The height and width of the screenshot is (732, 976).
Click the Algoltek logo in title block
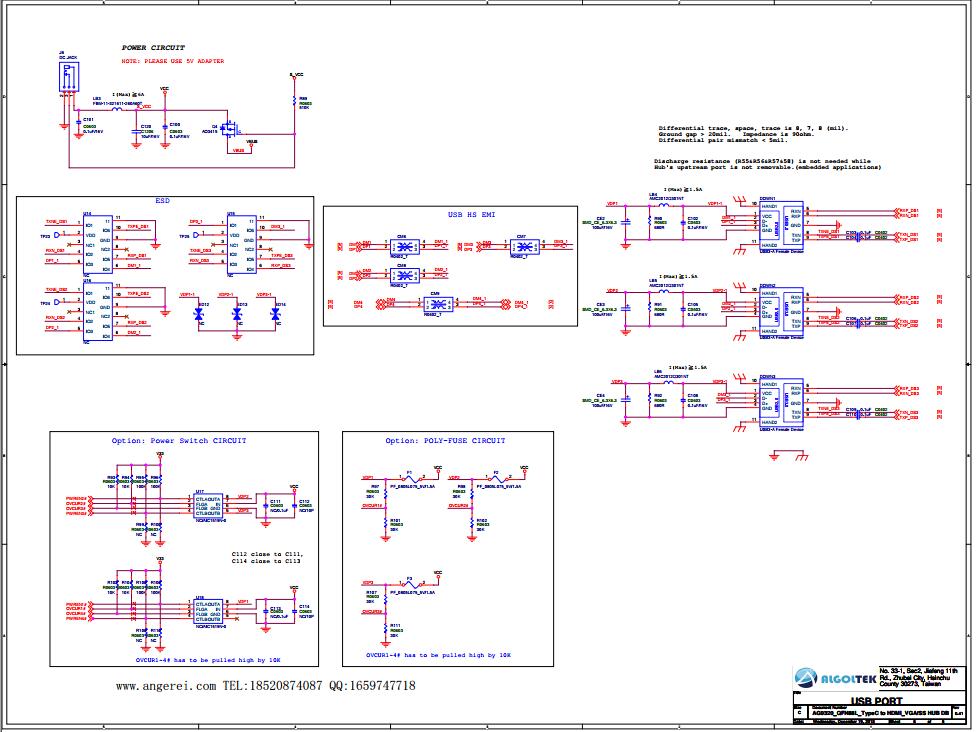tap(835, 678)
